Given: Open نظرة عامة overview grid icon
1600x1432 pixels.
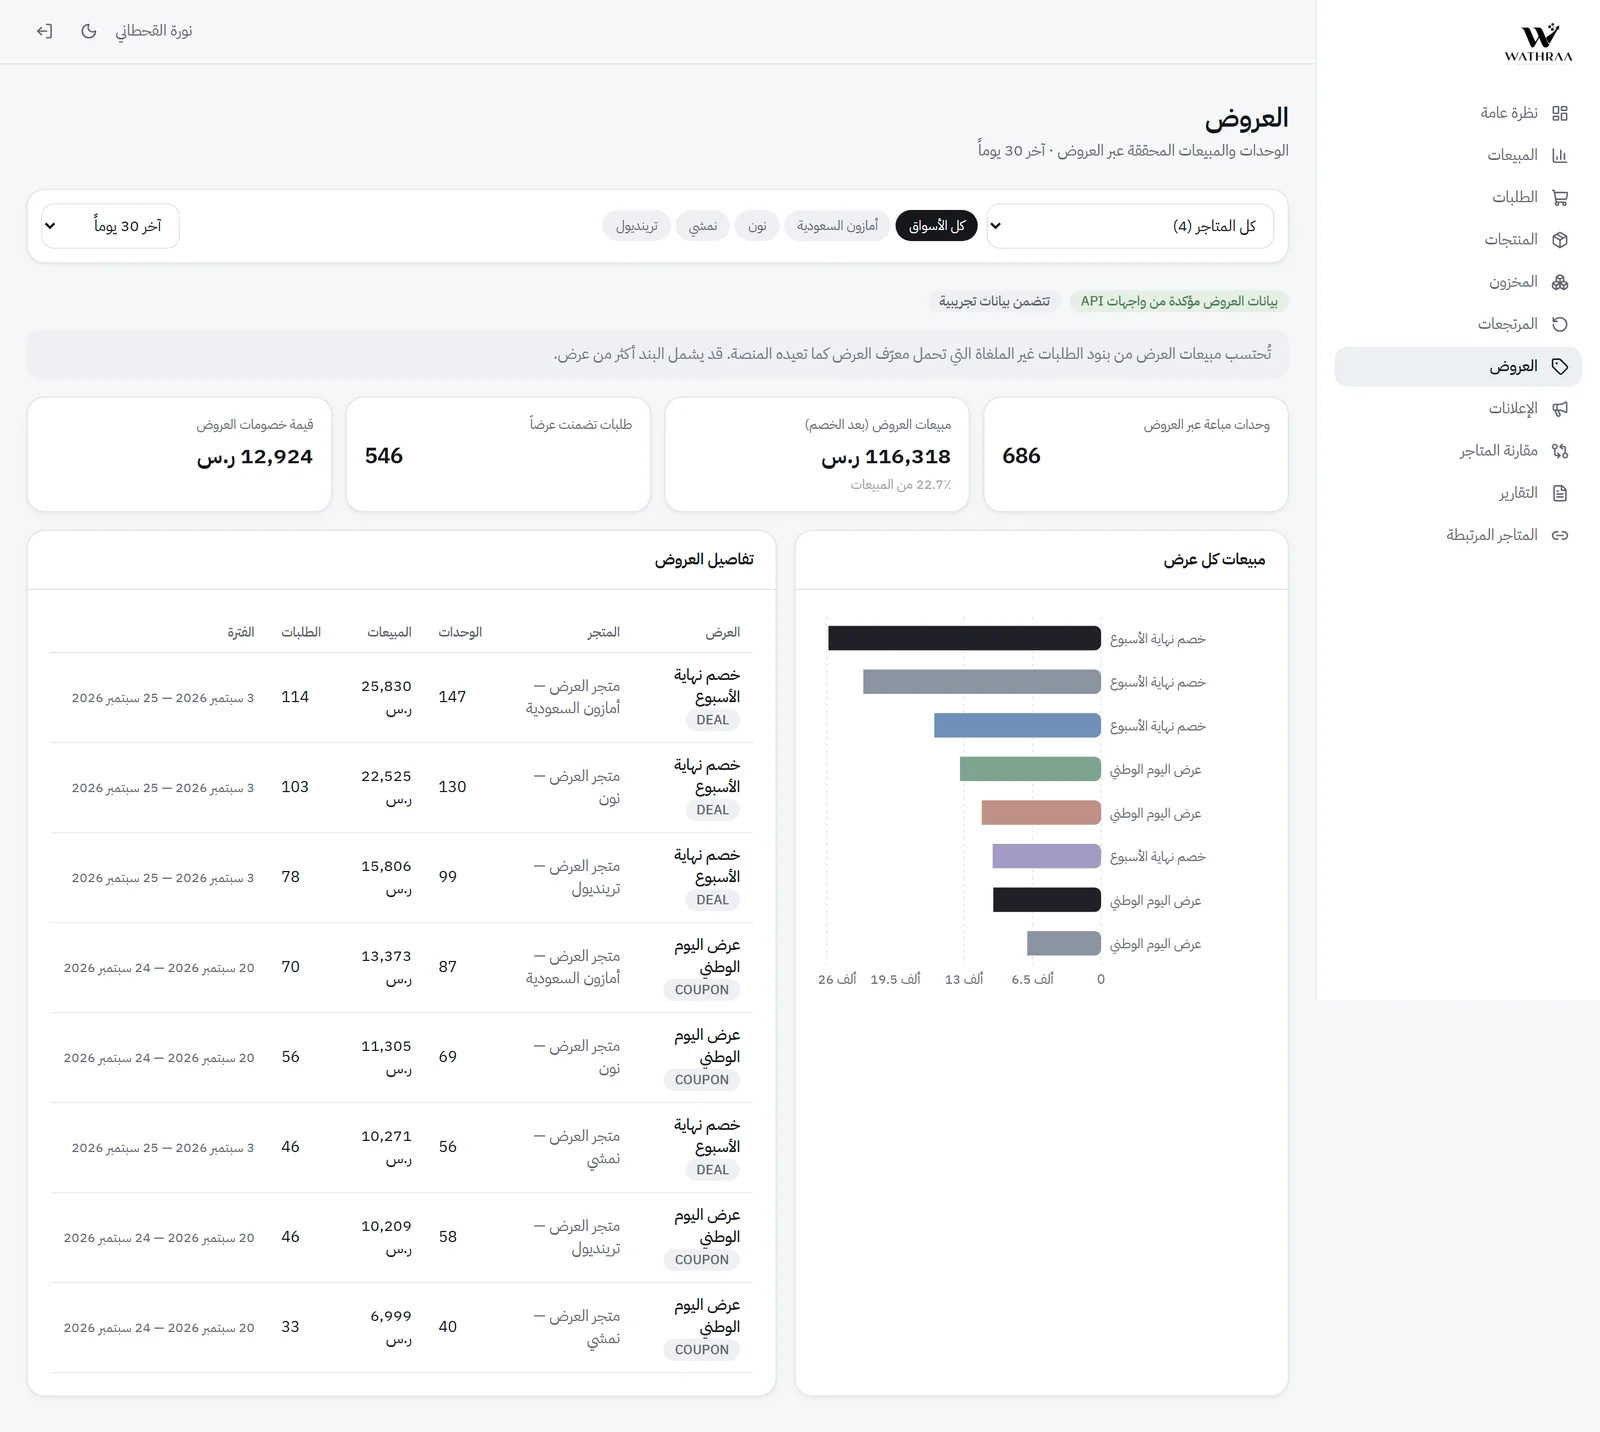Looking at the screenshot, I should click(1560, 113).
